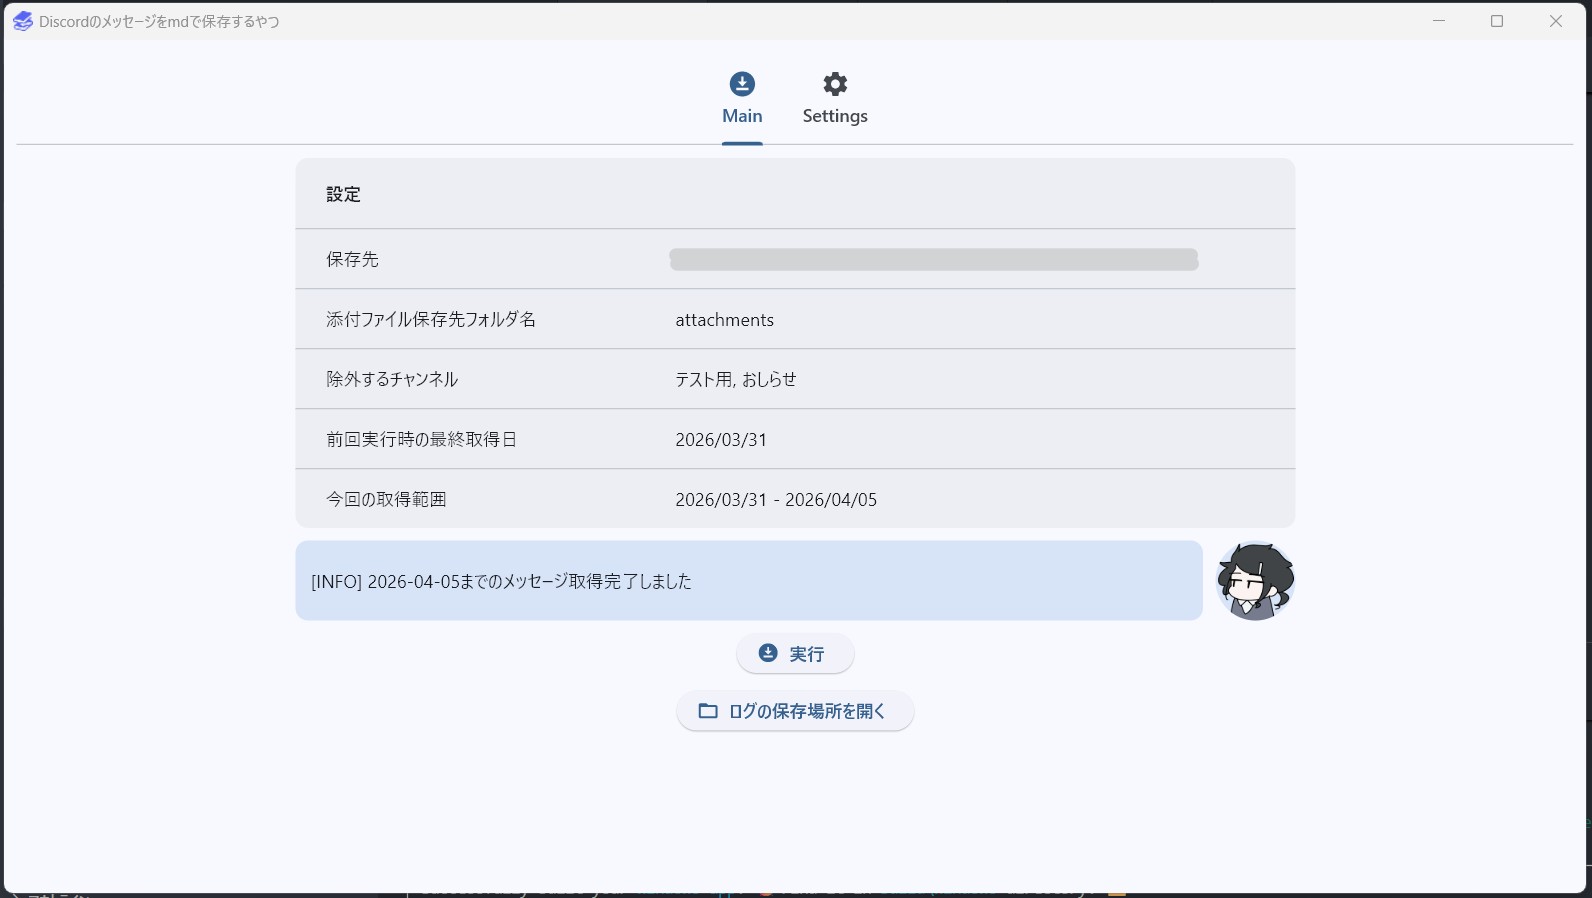This screenshot has width=1592, height=898.
Task: Minimize the application window
Action: [1439, 21]
